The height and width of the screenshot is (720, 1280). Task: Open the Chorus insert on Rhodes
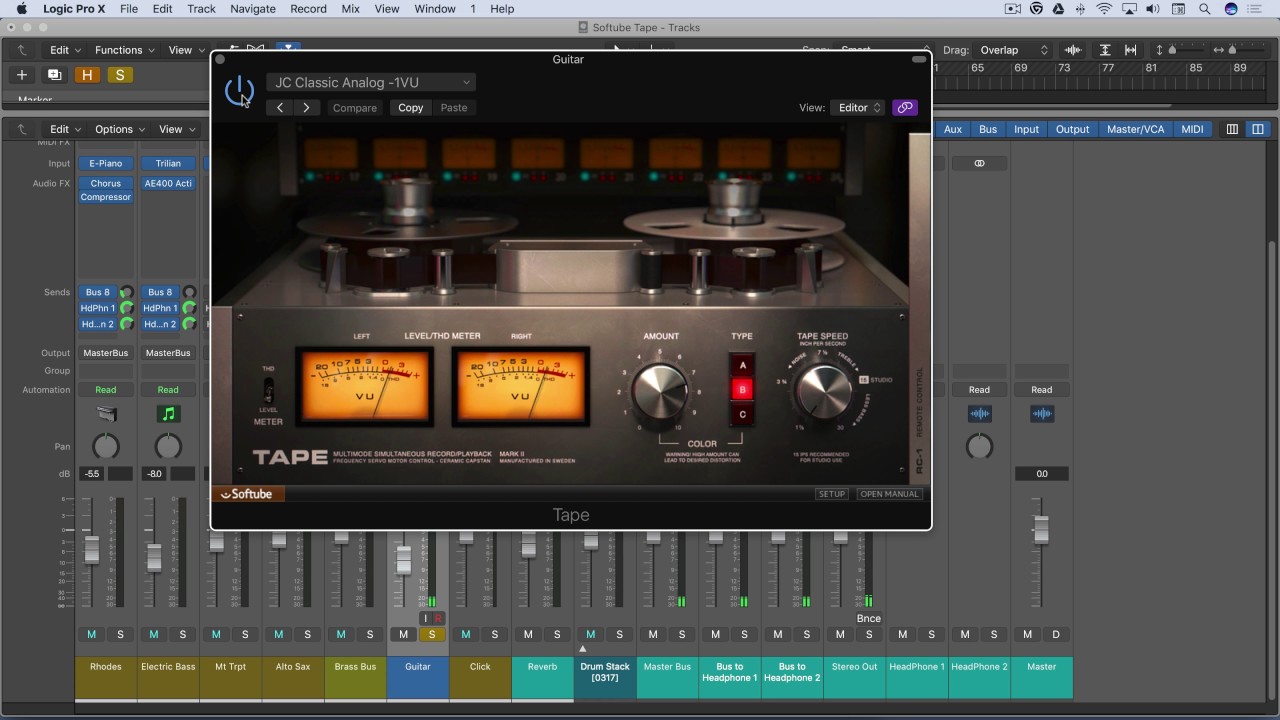tap(105, 183)
